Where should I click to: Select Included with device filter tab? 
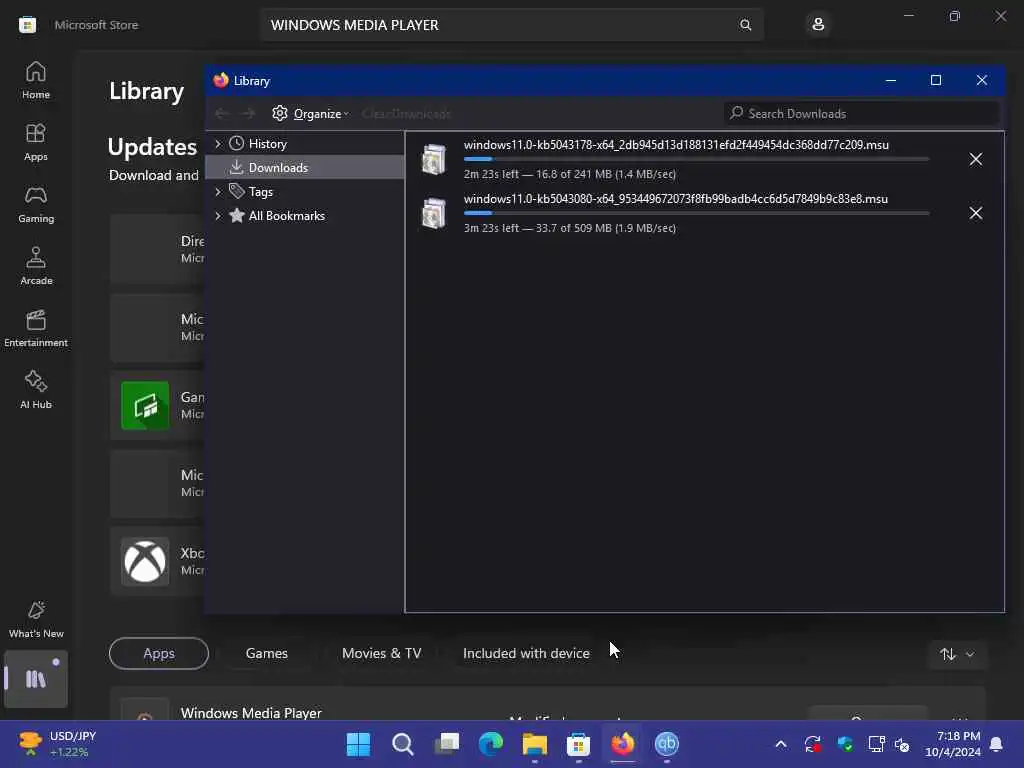526,654
